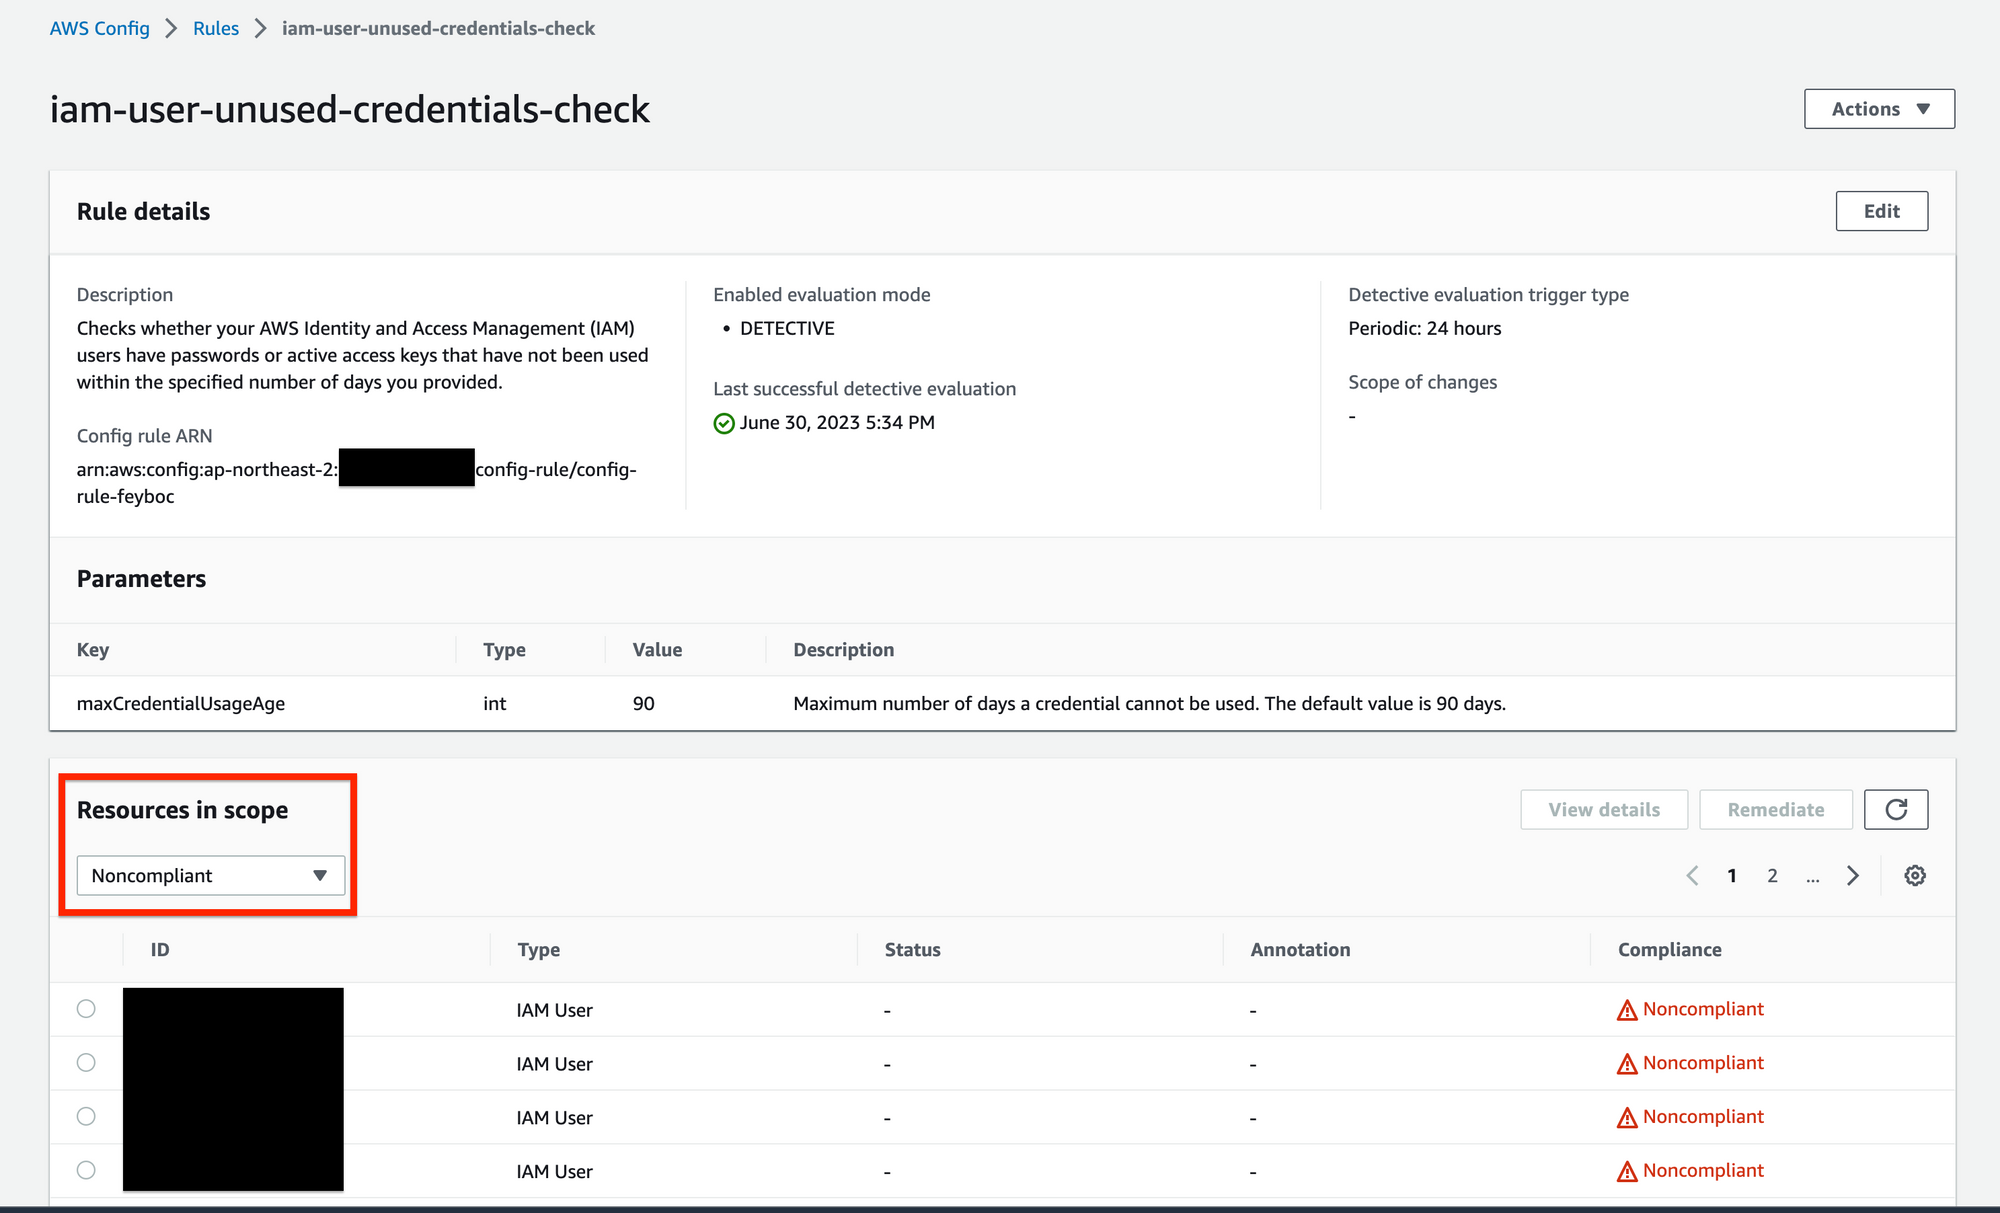Click the Key column header in Parameters
This screenshot has height=1213, width=2000.
tap(93, 650)
